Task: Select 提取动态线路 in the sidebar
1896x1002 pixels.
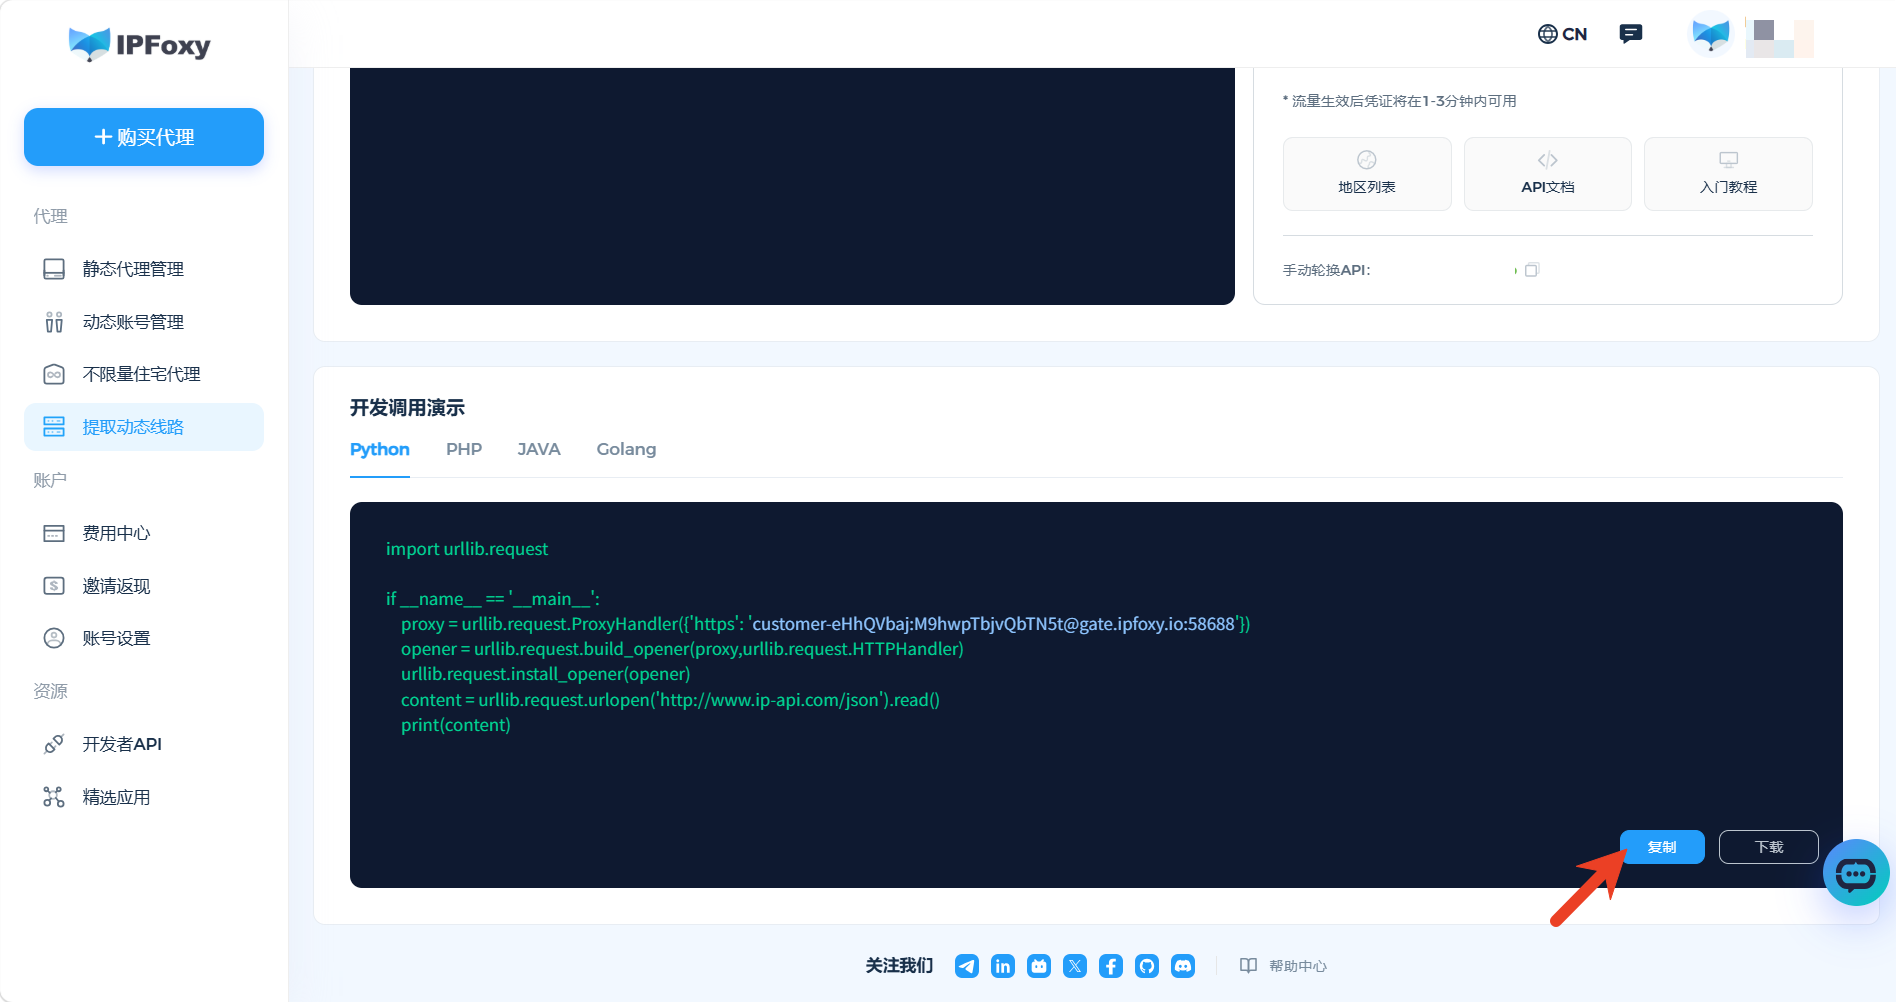Action: 144,427
